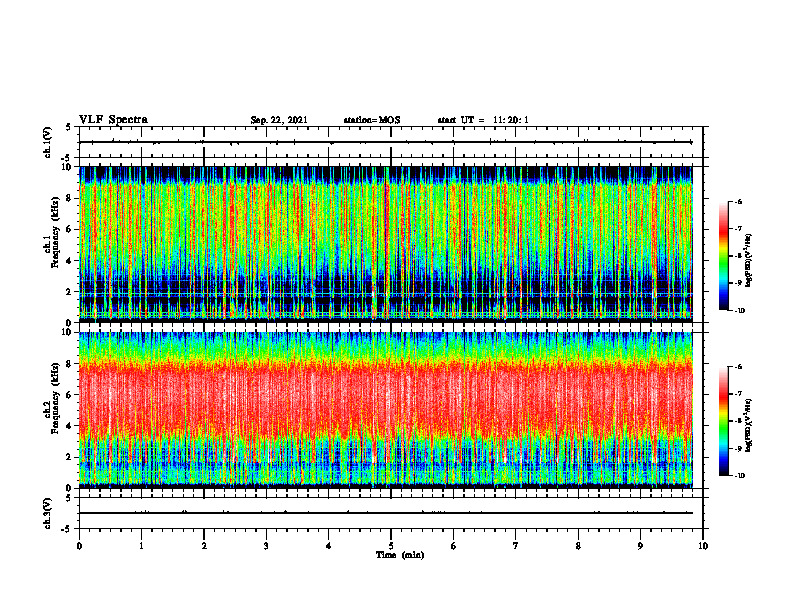The height and width of the screenshot is (612, 792).
Task: Click the ch.1 frequency axis "2" tick label
Action: [x=70, y=292]
